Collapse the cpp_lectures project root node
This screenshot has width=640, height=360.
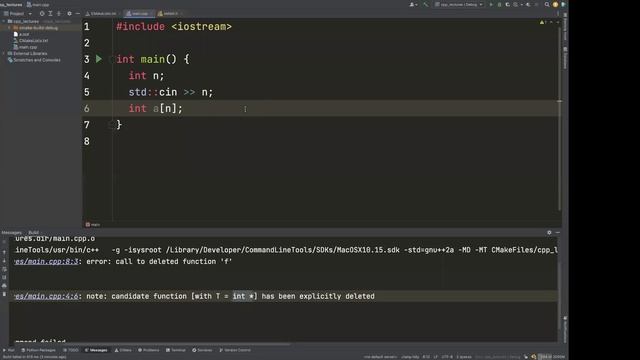[x=4, y=21]
